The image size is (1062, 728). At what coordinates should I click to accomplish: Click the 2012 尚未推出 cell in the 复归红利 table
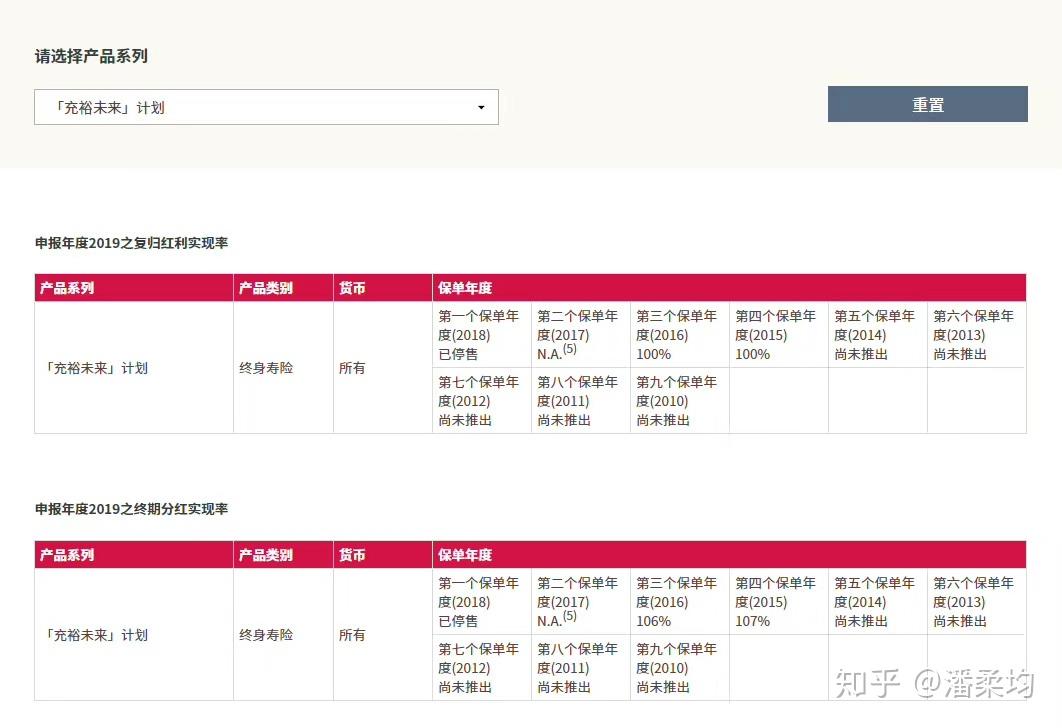coord(482,401)
